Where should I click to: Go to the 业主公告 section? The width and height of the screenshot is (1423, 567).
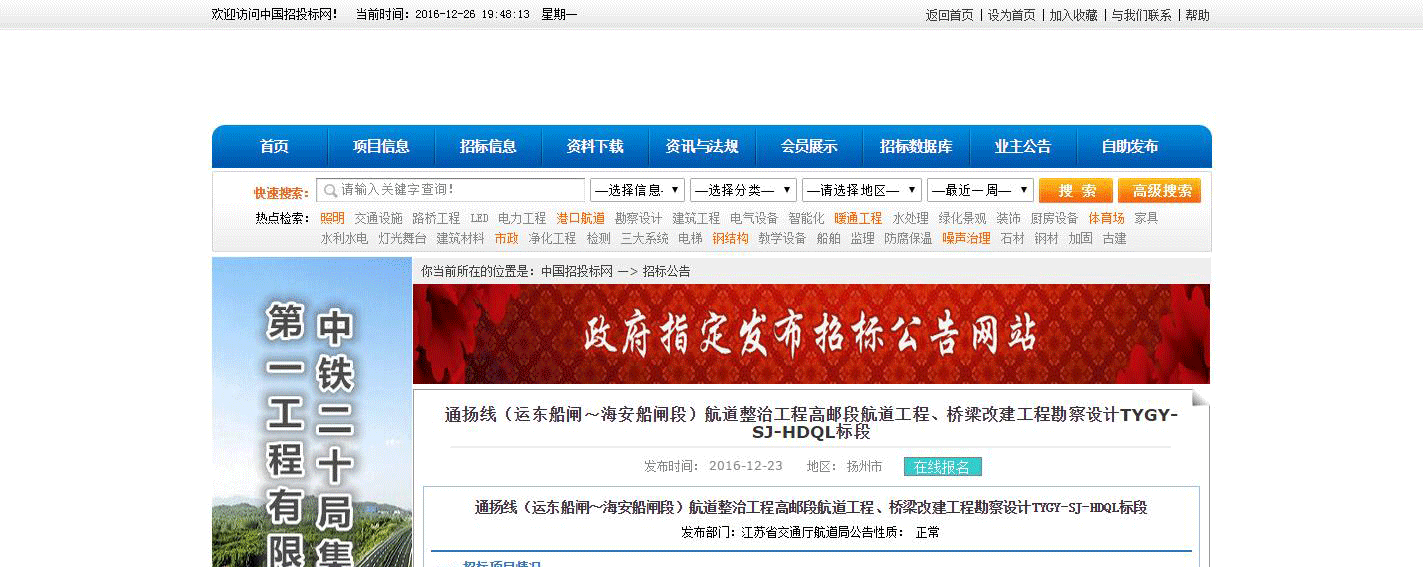pyautogui.click(x=1023, y=147)
